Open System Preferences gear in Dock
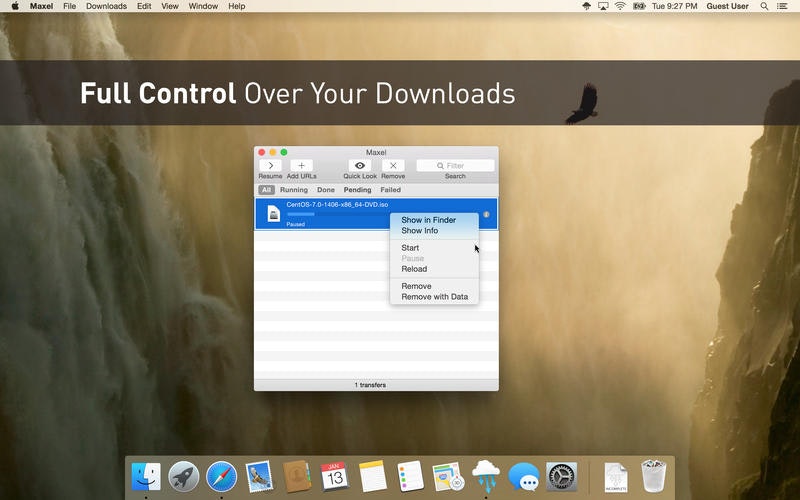 [561, 477]
